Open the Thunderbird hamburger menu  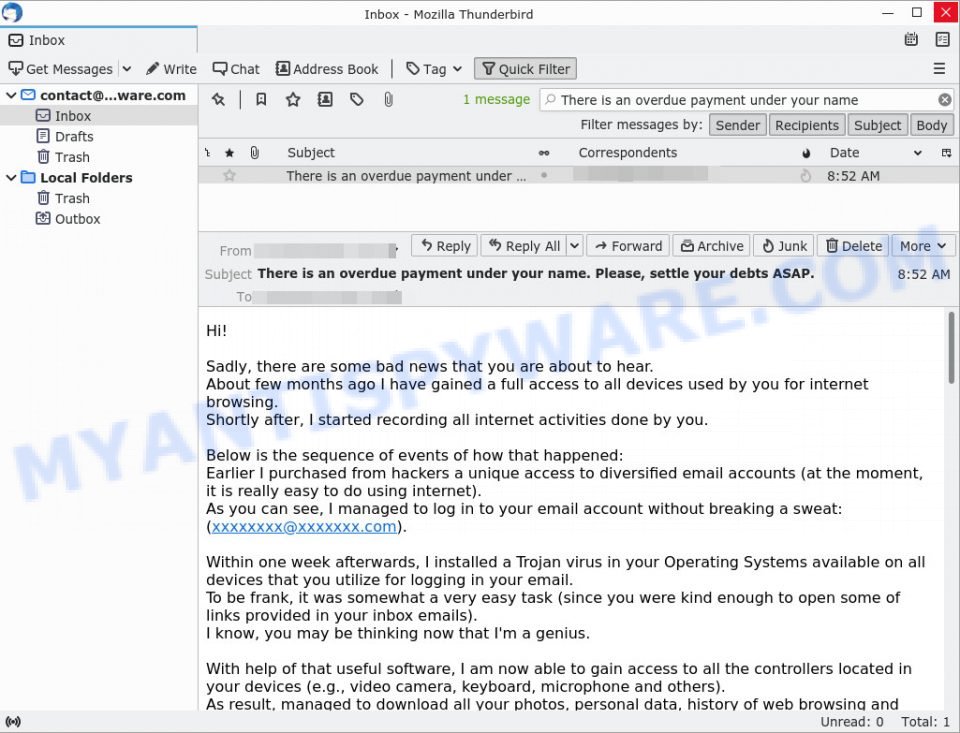click(939, 69)
